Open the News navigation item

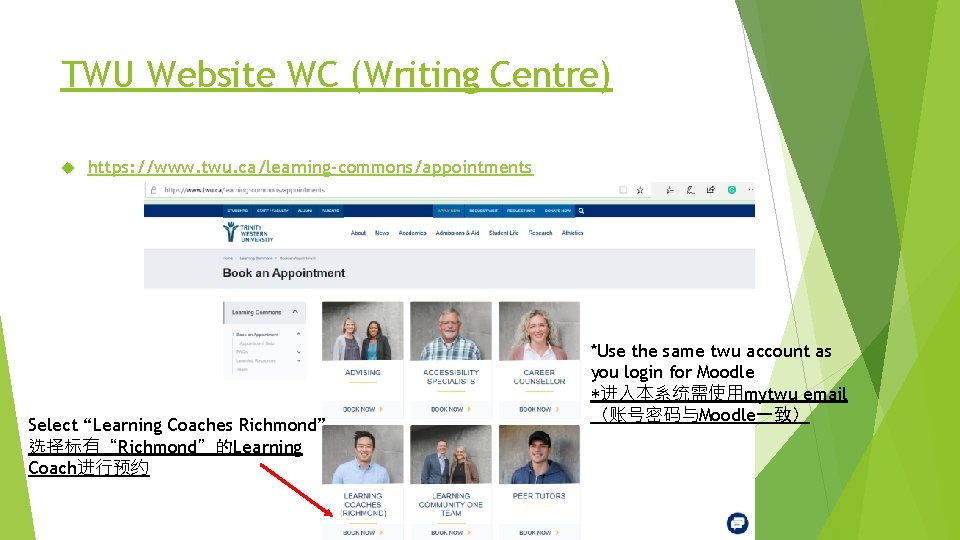coord(382,233)
